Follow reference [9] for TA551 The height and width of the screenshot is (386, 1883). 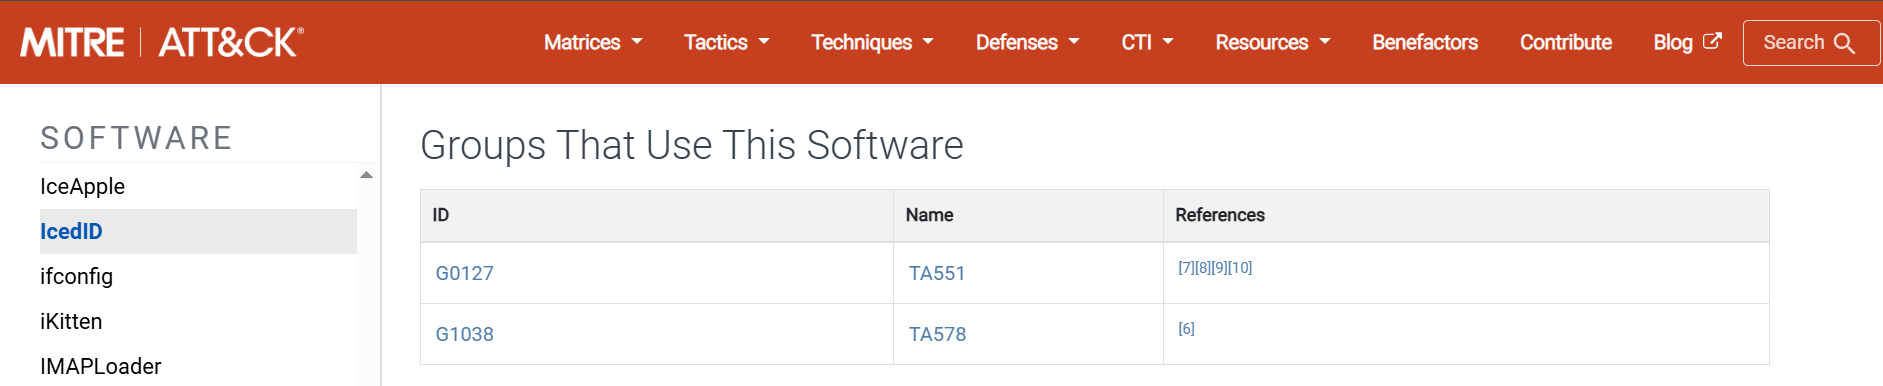pos(1219,268)
